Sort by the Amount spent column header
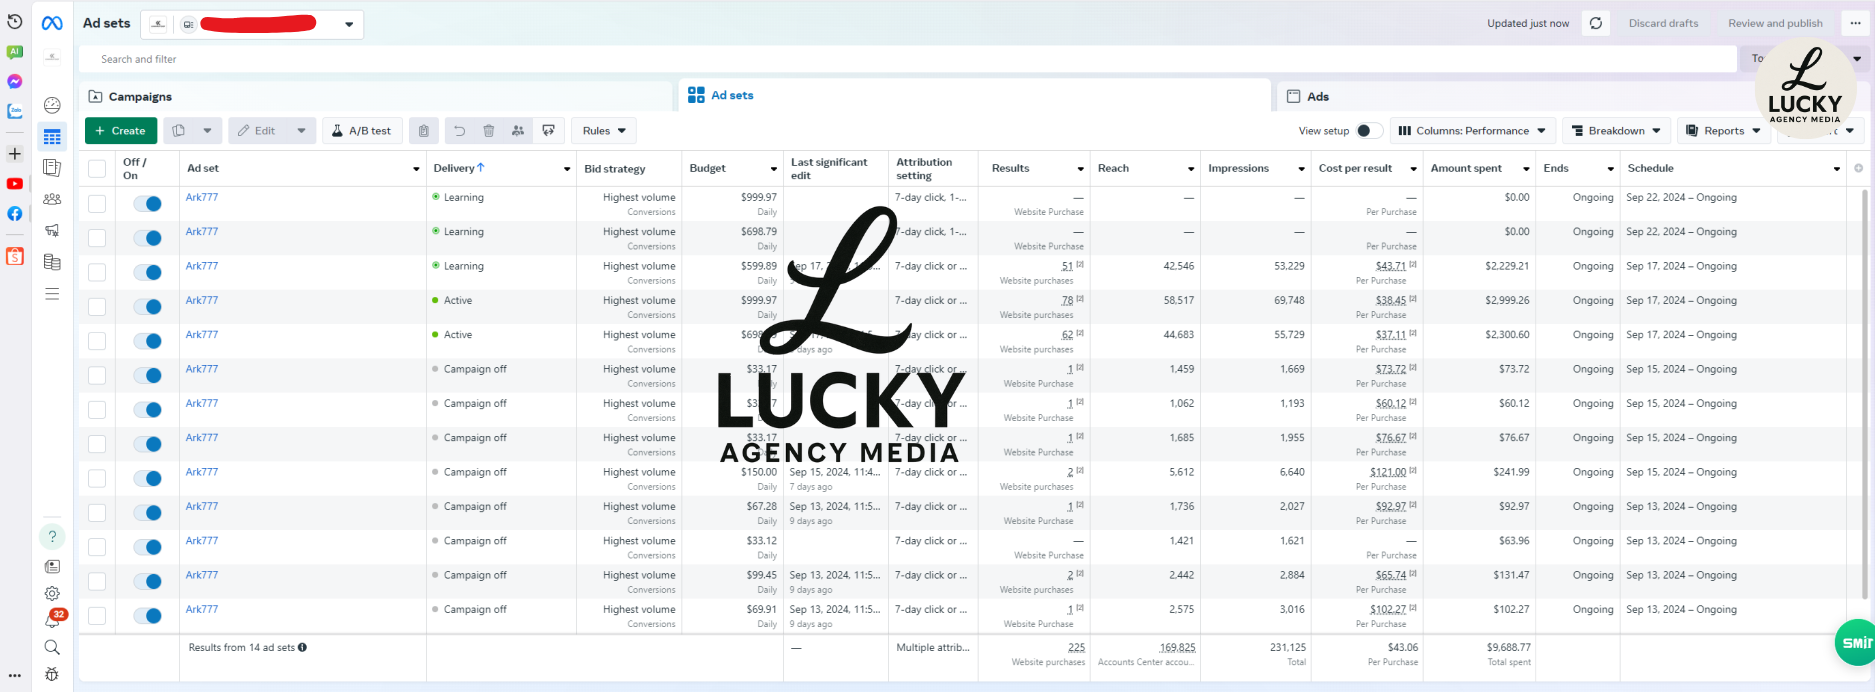The height and width of the screenshot is (692, 1875). (1466, 168)
